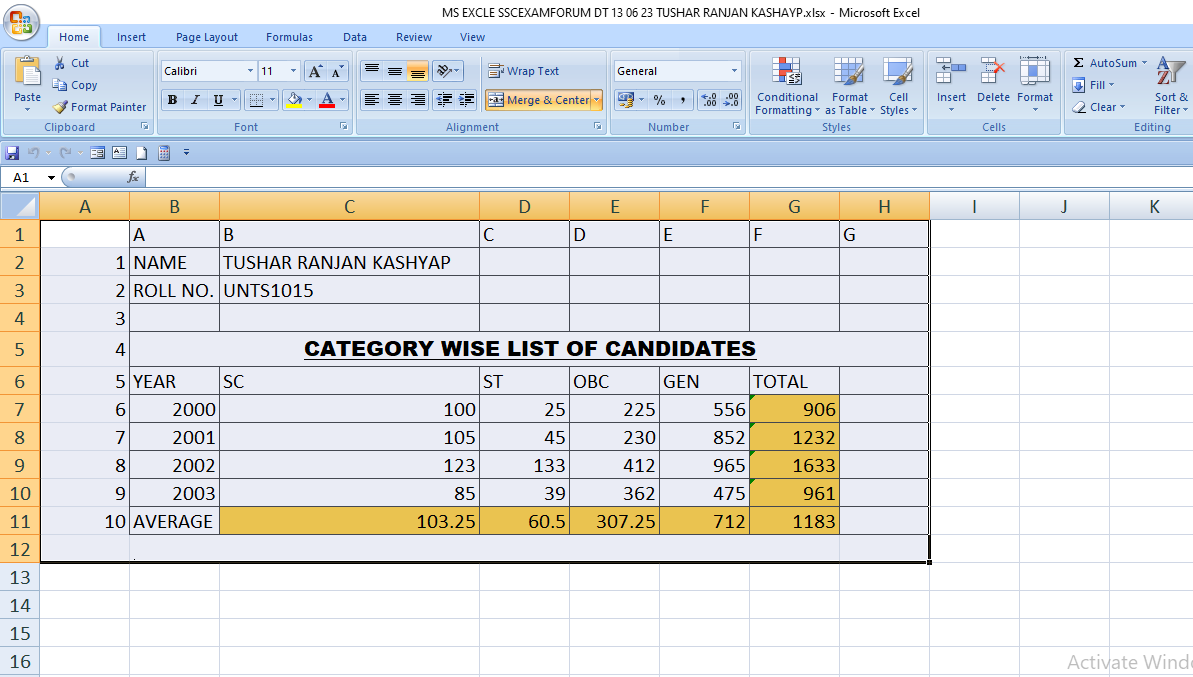Open the Page Layout tab
1193x677 pixels.
(x=207, y=37)
